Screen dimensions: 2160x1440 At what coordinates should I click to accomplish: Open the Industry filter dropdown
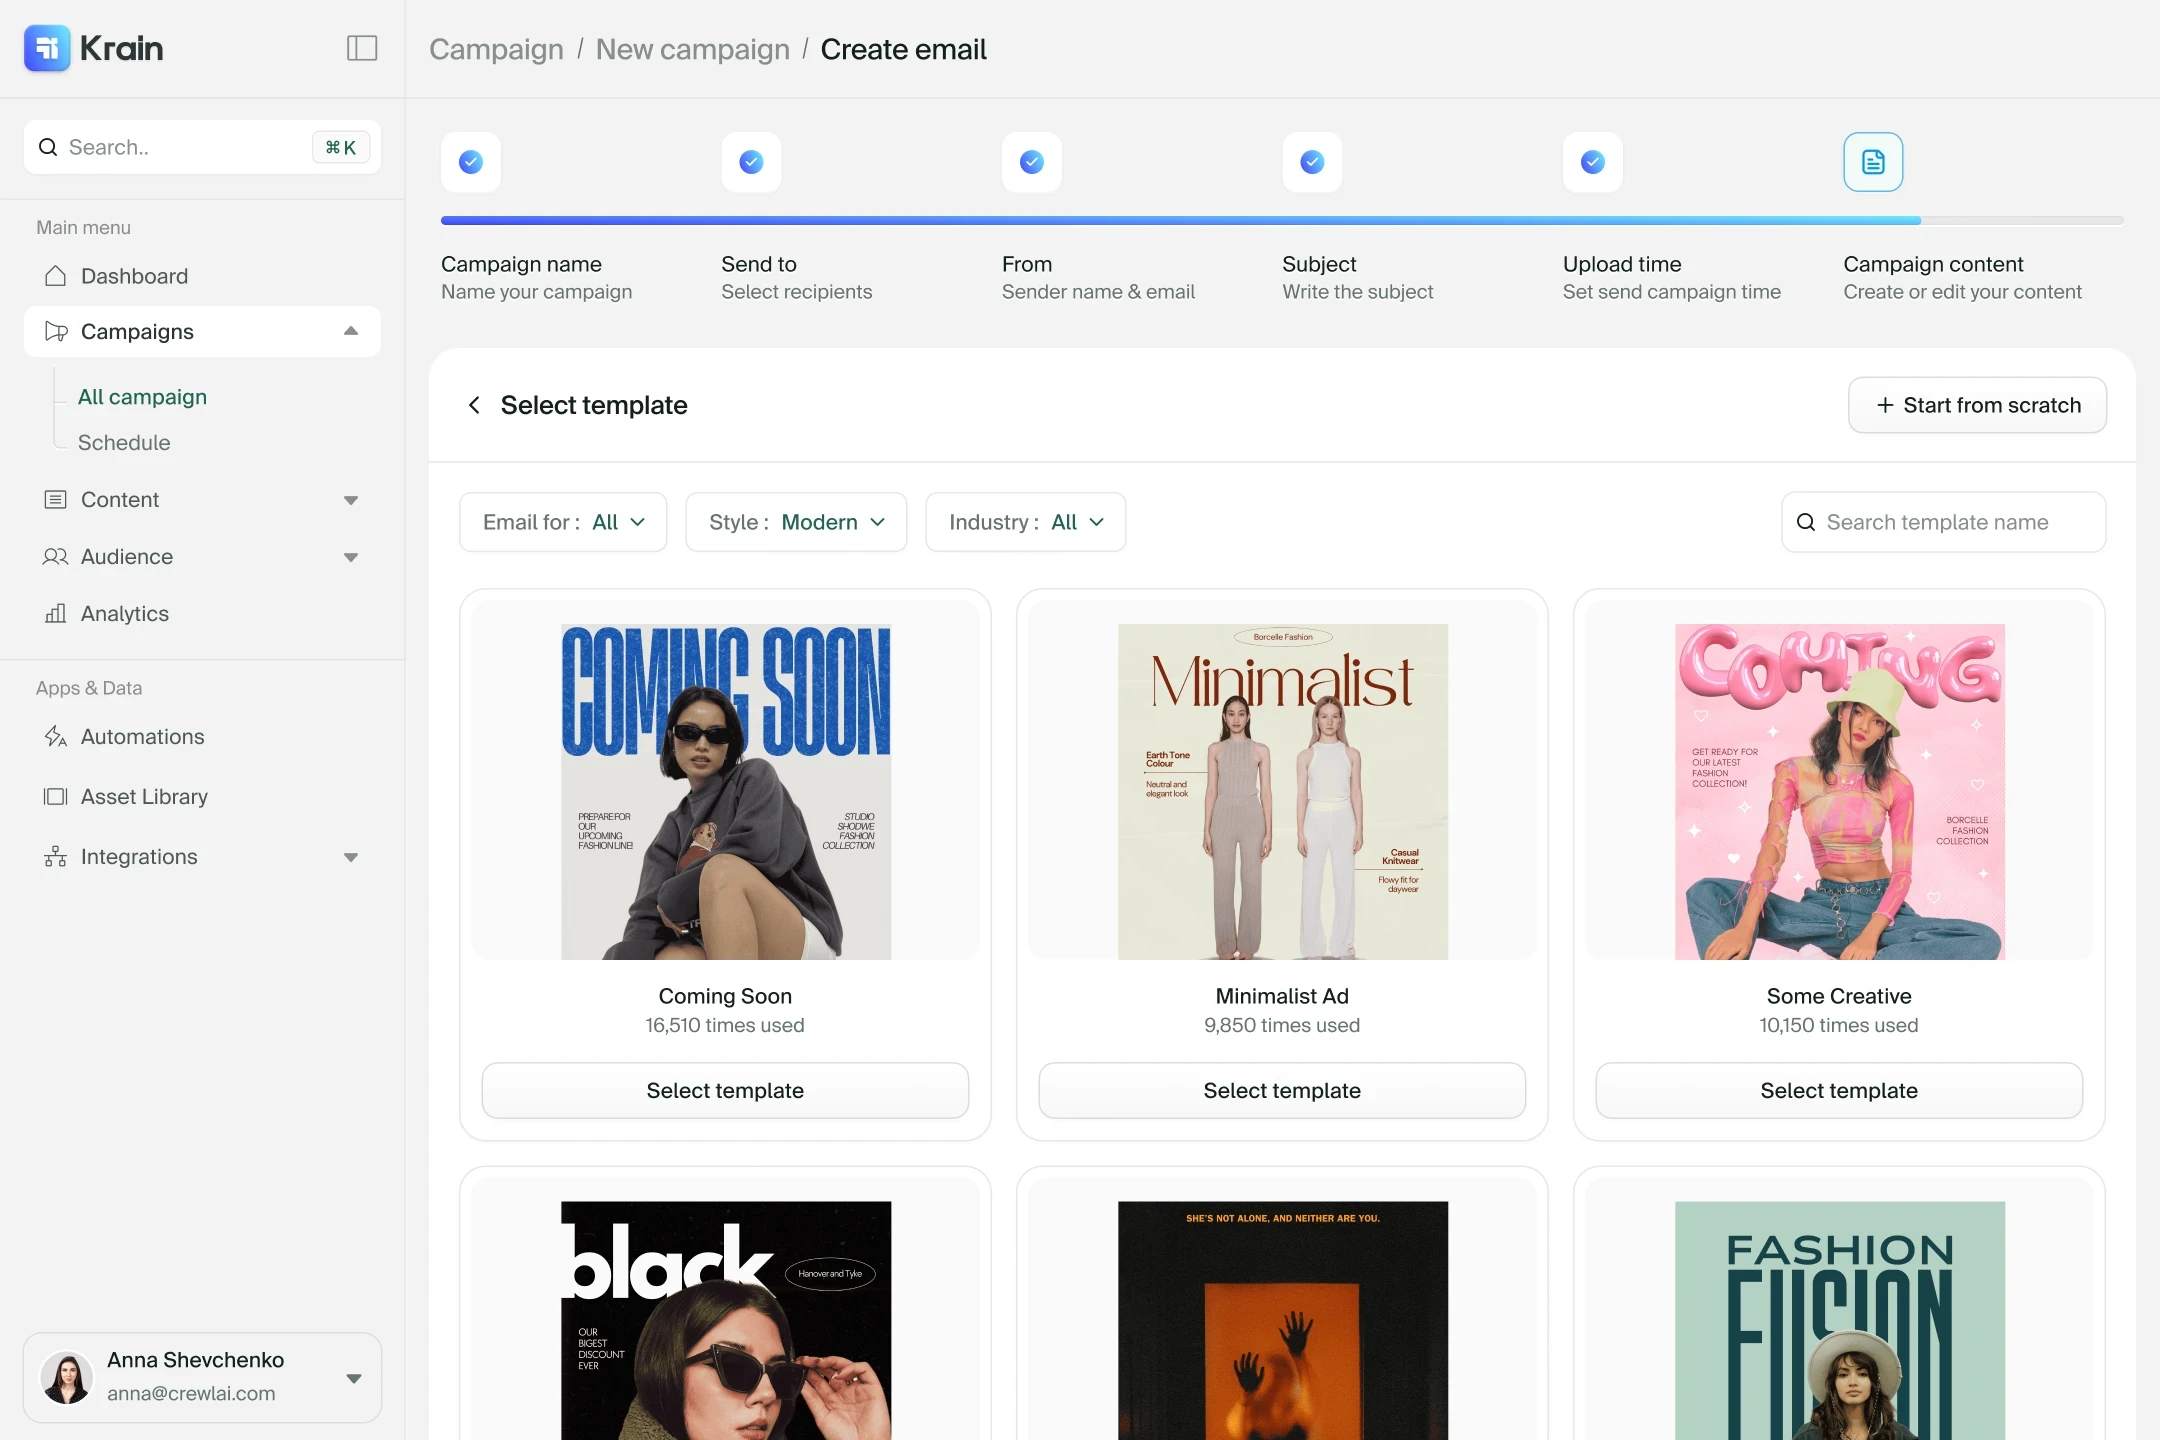coord(1025,522)
